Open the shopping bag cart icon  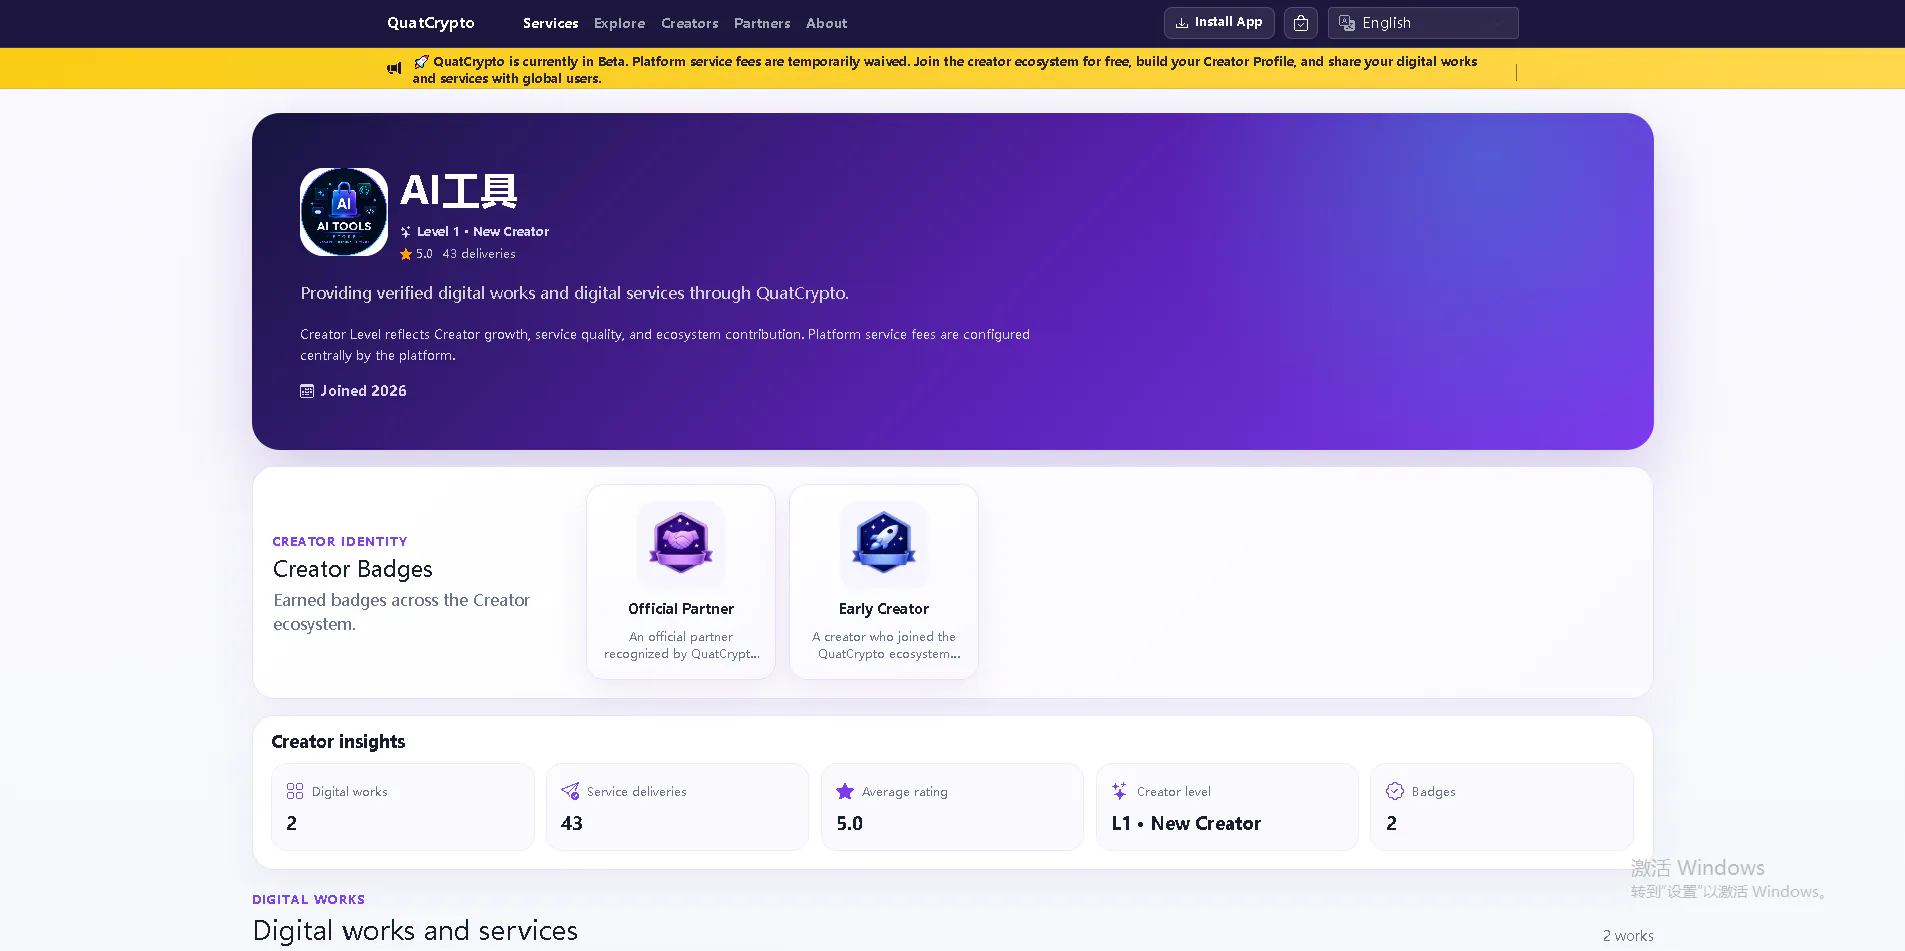coord(1301,23)
